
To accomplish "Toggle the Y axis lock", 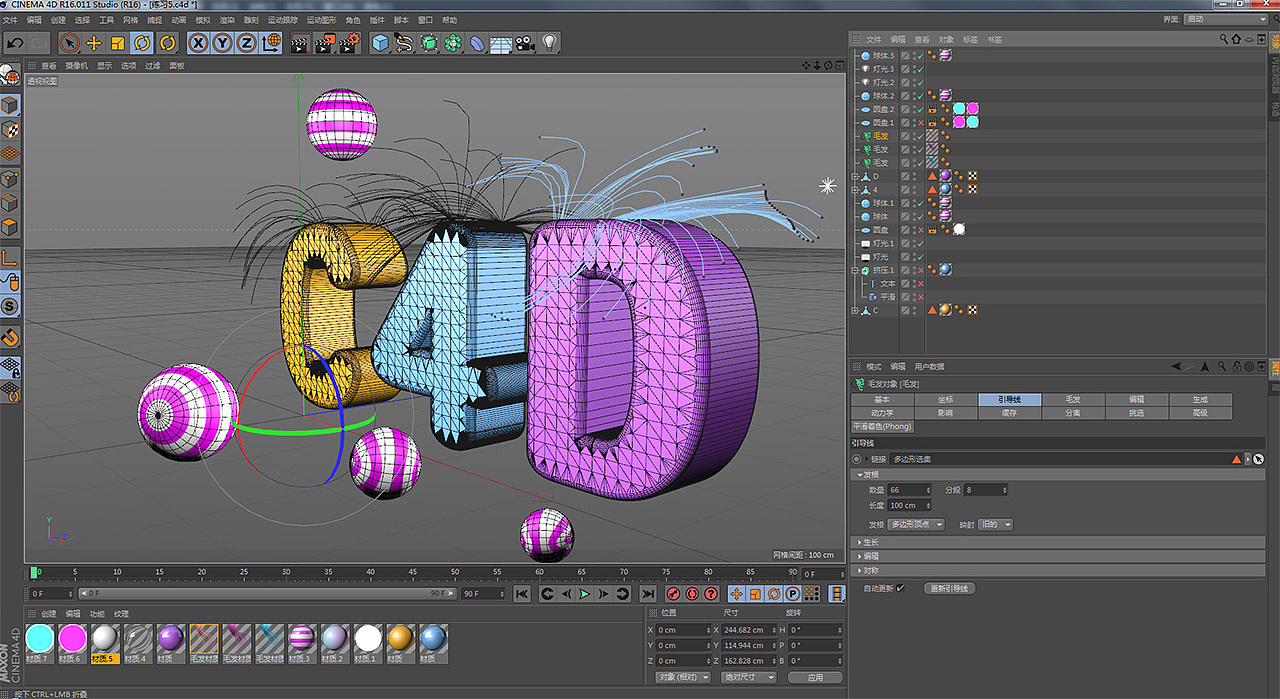I will [x=222, y=43].
